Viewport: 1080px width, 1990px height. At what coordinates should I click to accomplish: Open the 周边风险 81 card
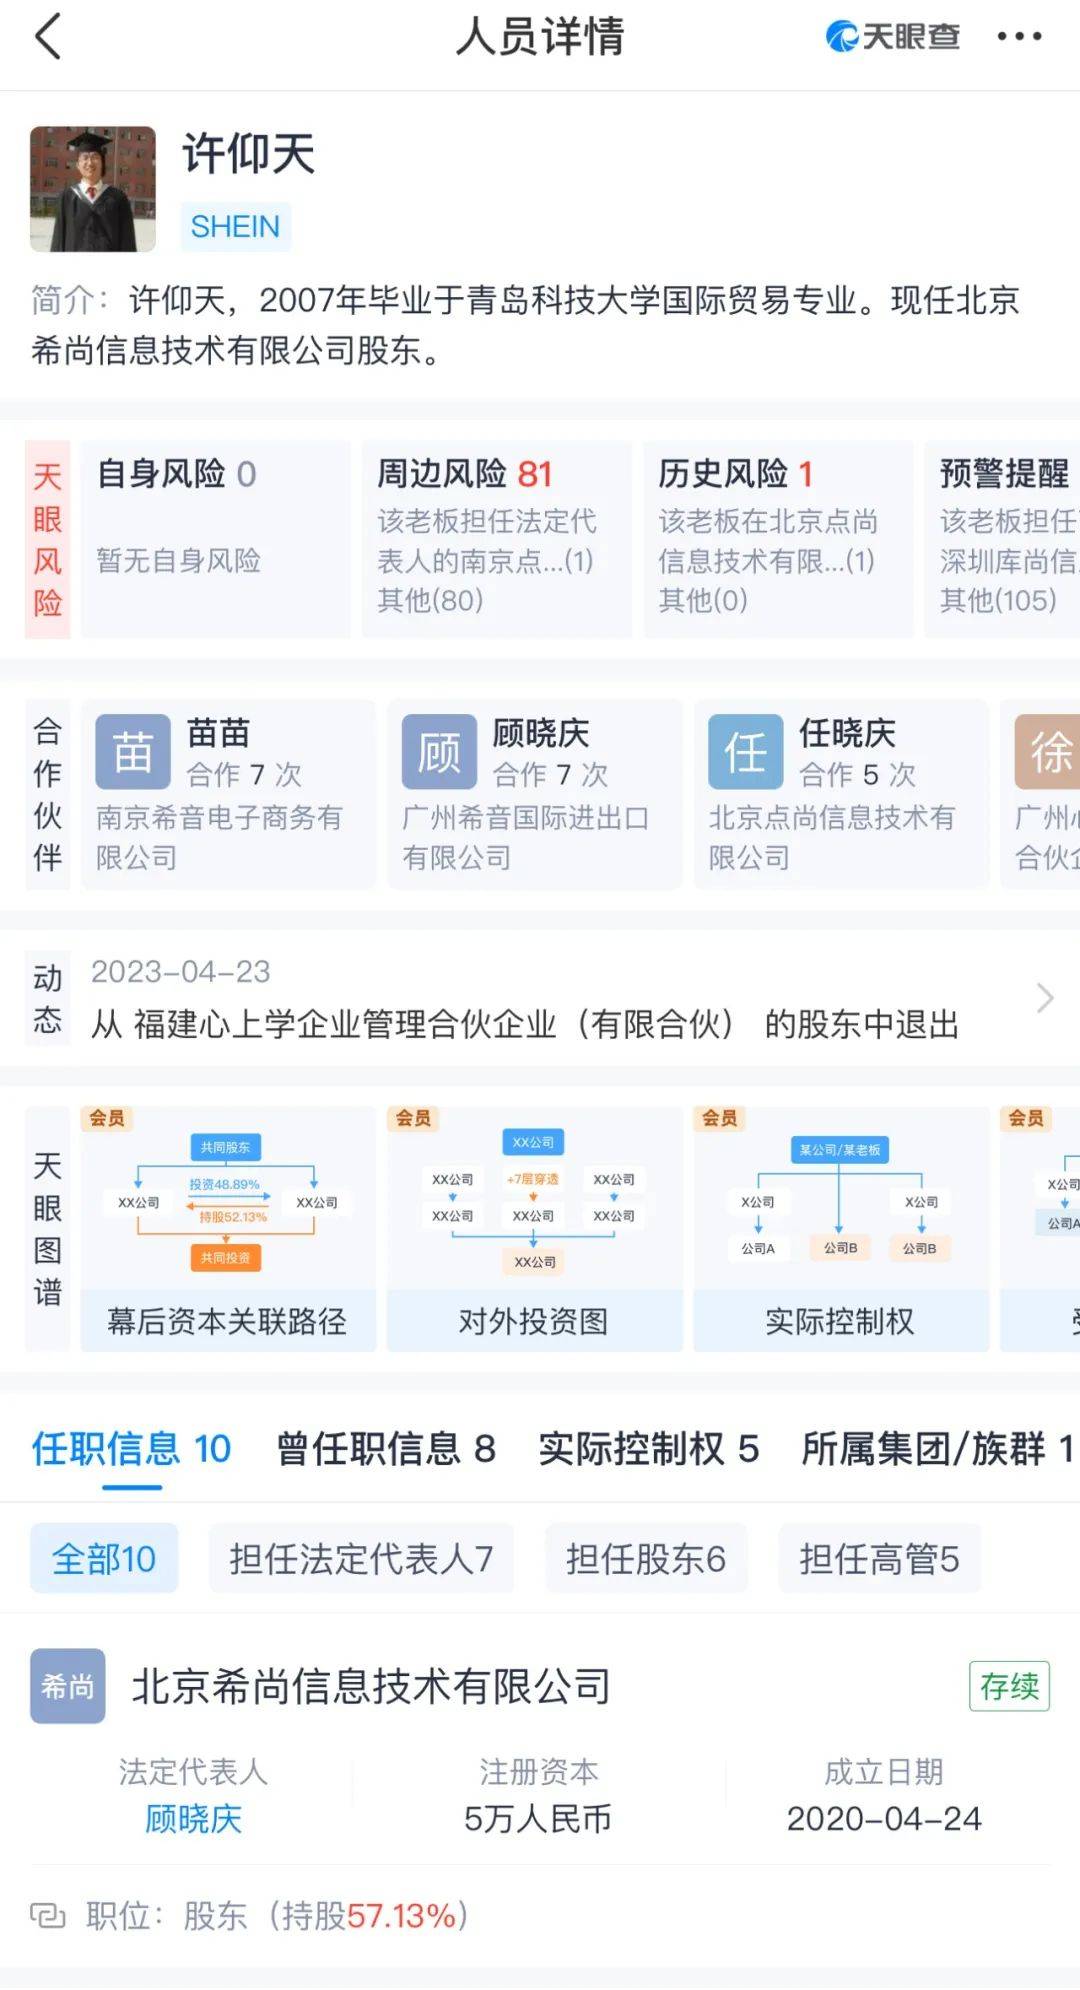pyautogui.click(x=497, y=538)
